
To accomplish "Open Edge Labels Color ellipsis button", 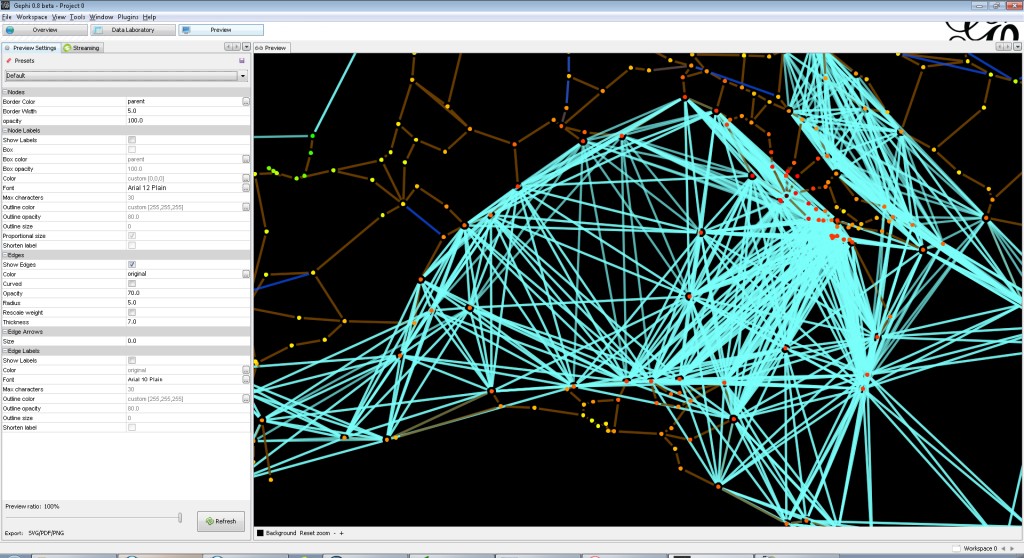I will click(x=246, y=370).
